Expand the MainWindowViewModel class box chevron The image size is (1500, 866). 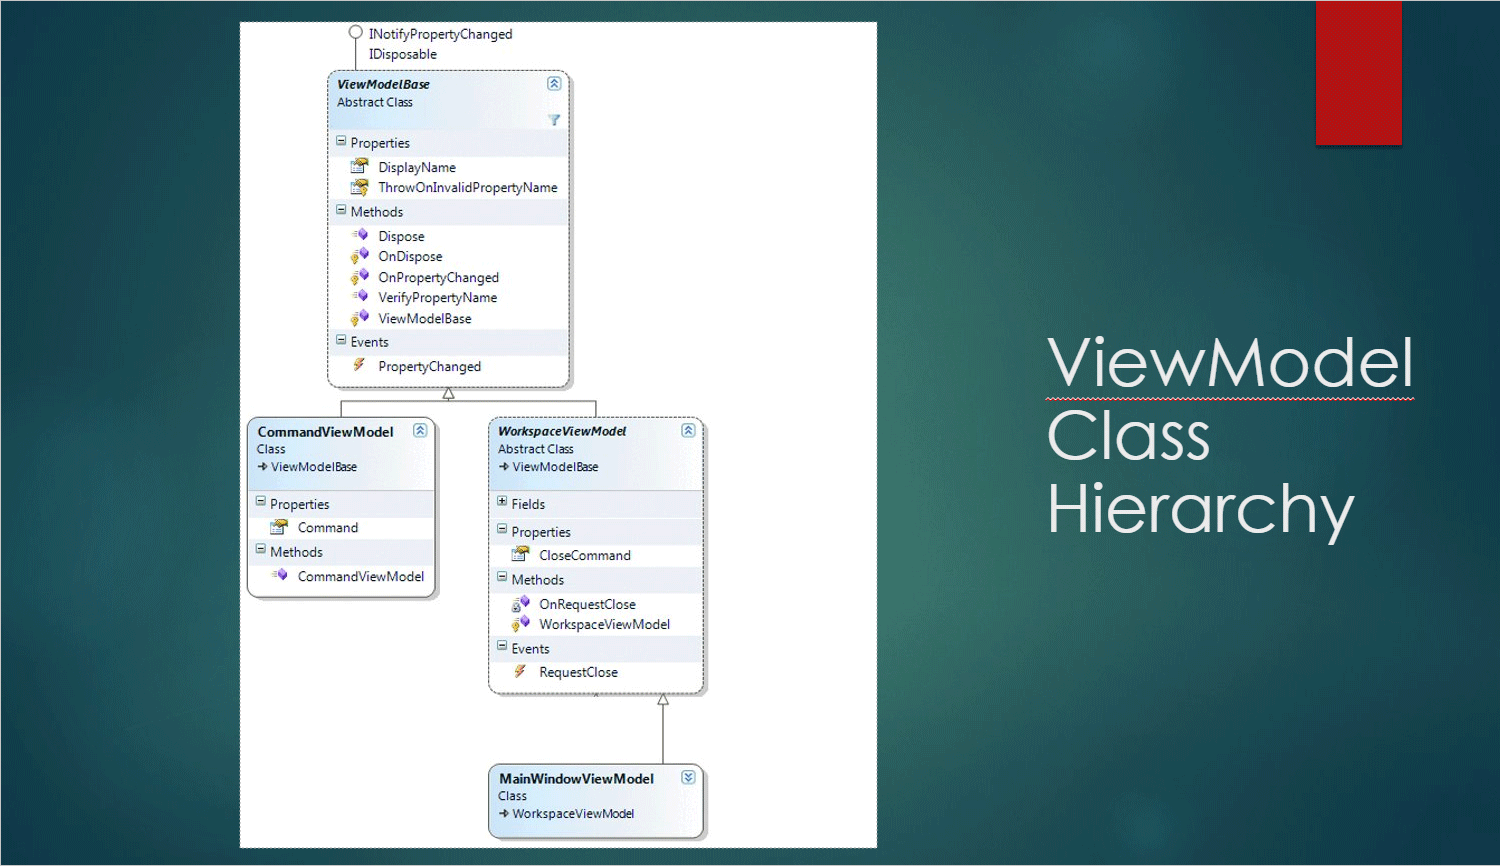[x=688, y=778]
